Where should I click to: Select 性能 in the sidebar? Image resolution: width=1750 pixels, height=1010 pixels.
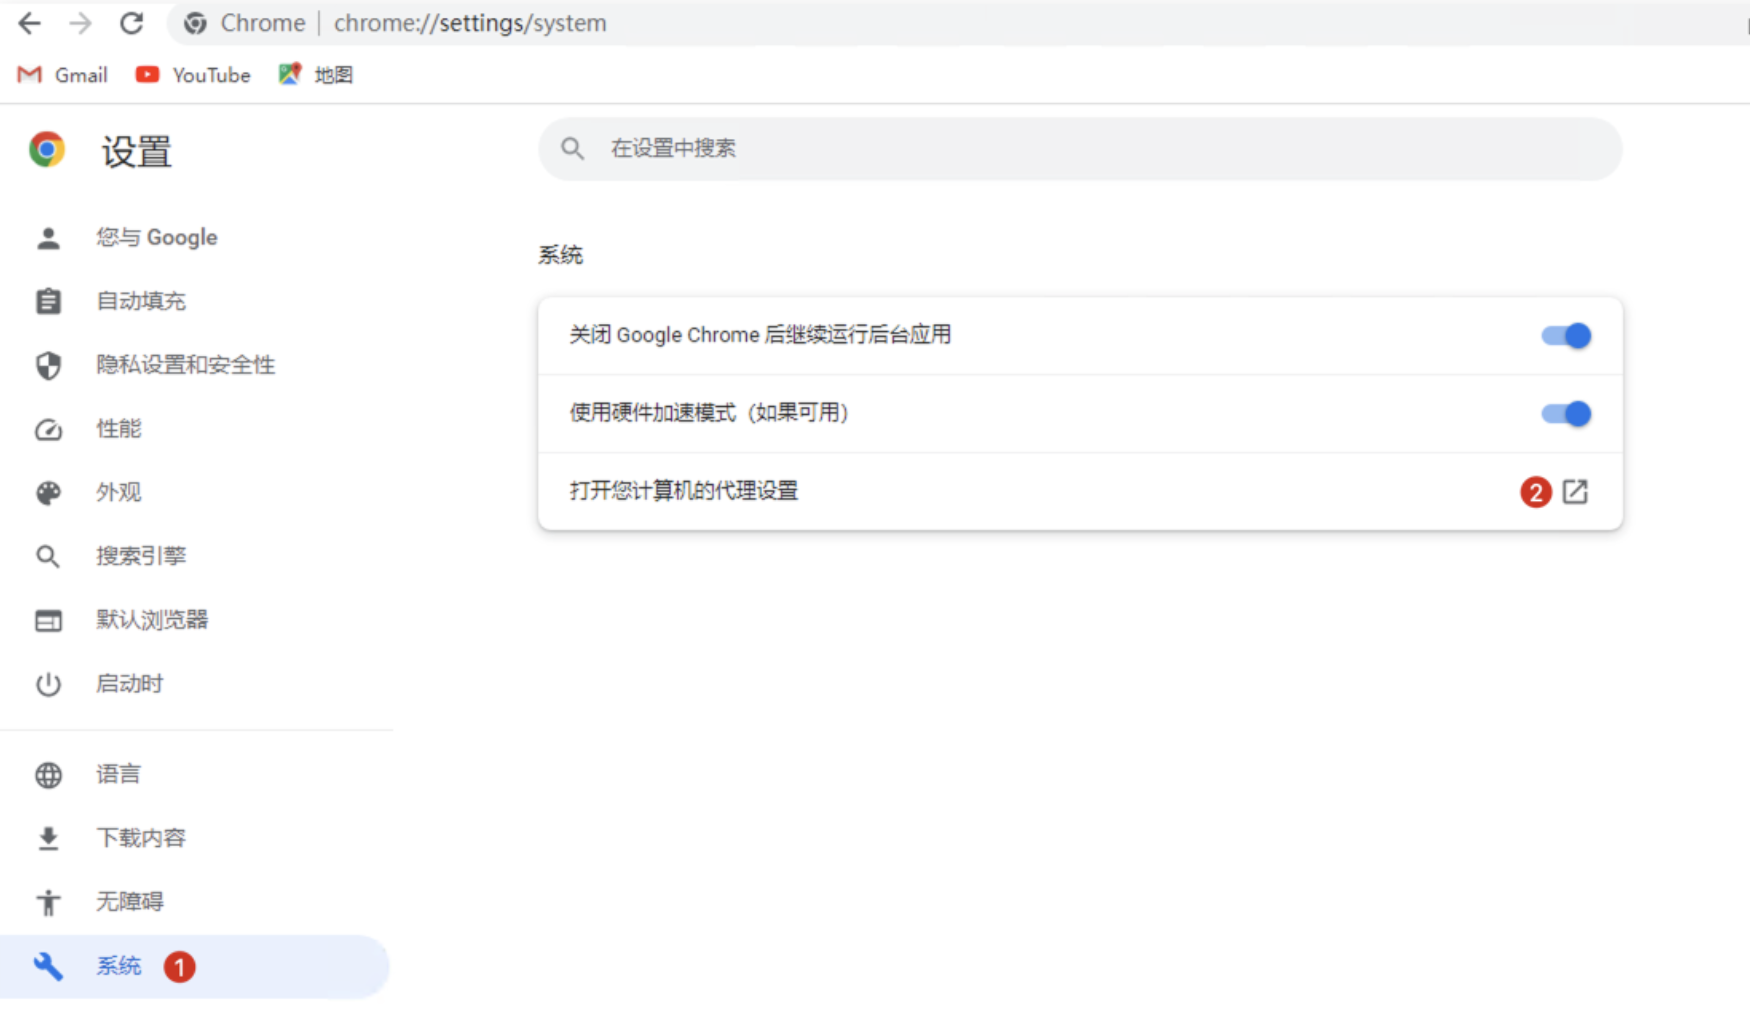118,429
